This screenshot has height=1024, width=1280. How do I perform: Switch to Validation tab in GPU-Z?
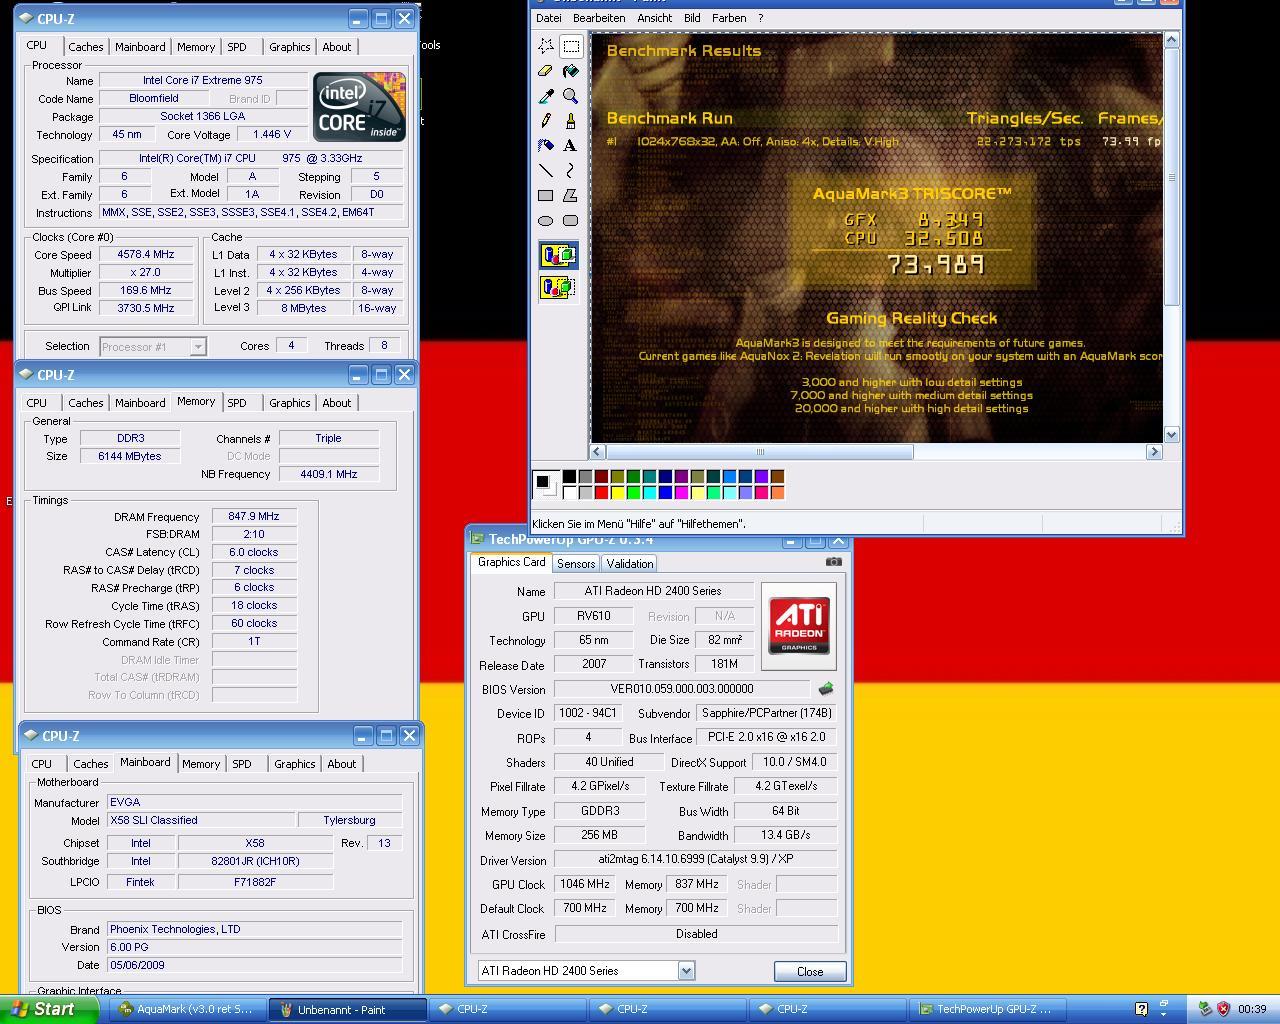point(630,564)
